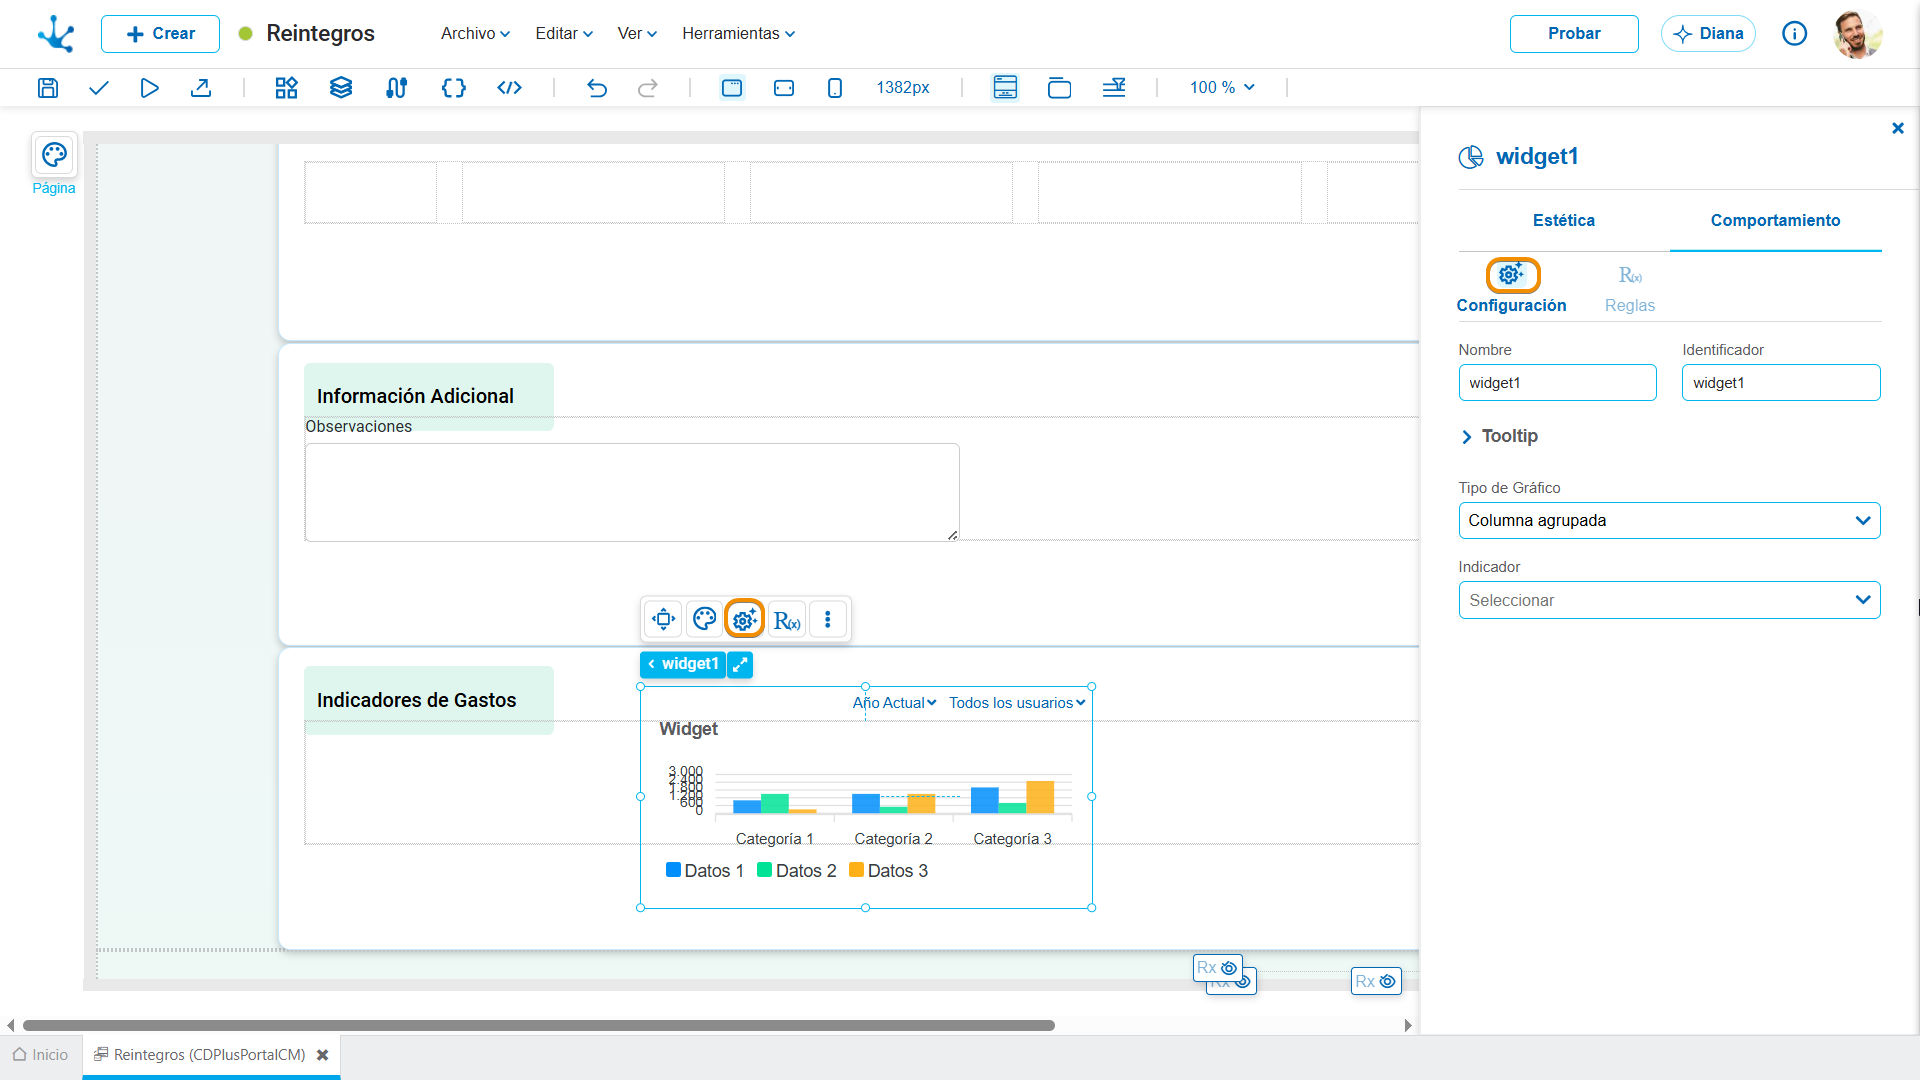1920x1080 pixels.
Task: Go to the Inicio tab
Action: pyautogui.click(x=41, y=1055)
